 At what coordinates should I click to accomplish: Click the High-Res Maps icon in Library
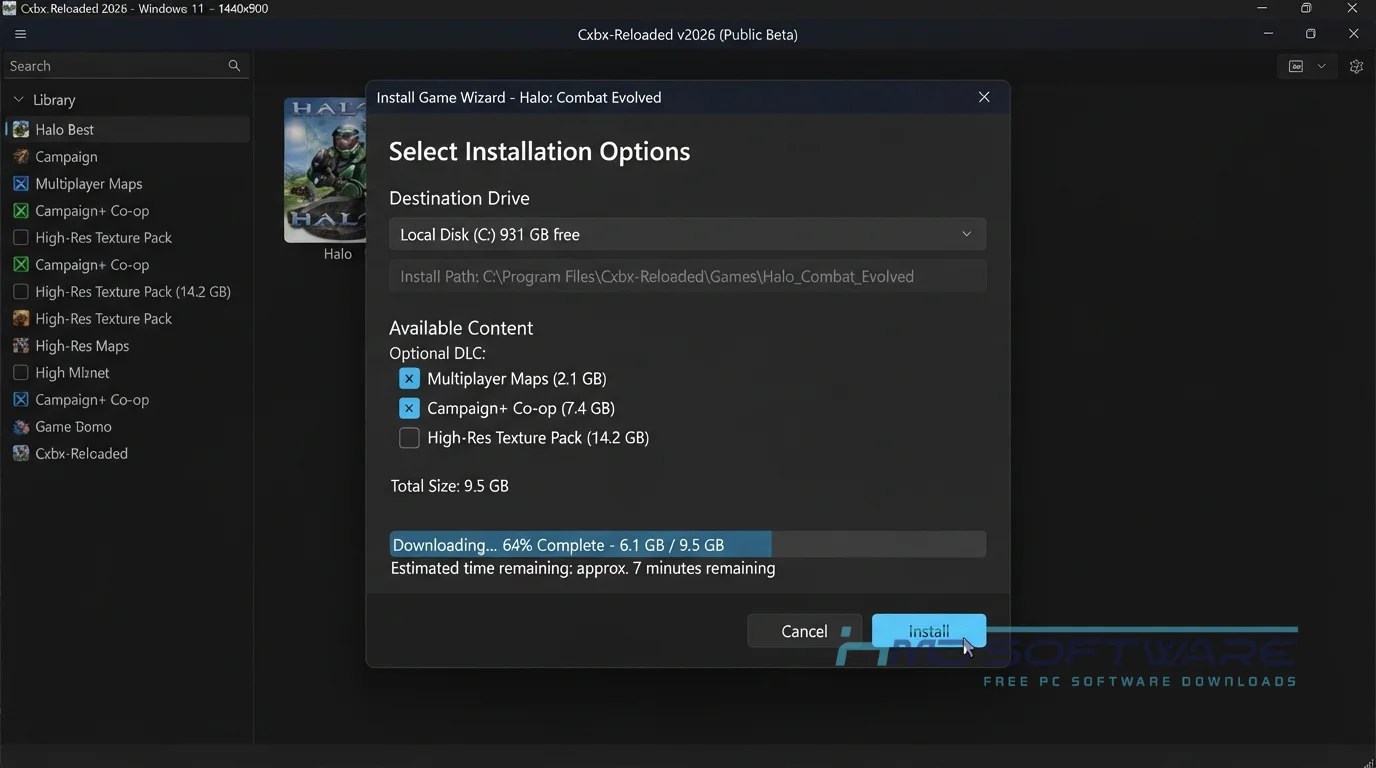click(21, 346)
